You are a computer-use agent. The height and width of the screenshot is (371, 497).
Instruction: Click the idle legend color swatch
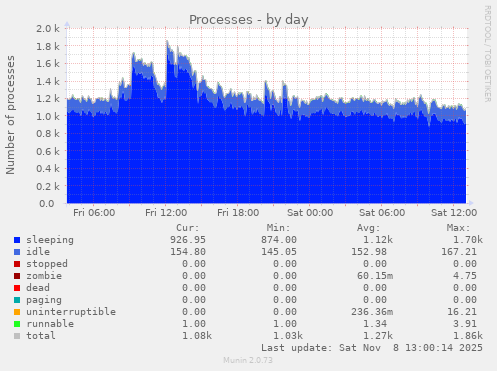17,252
